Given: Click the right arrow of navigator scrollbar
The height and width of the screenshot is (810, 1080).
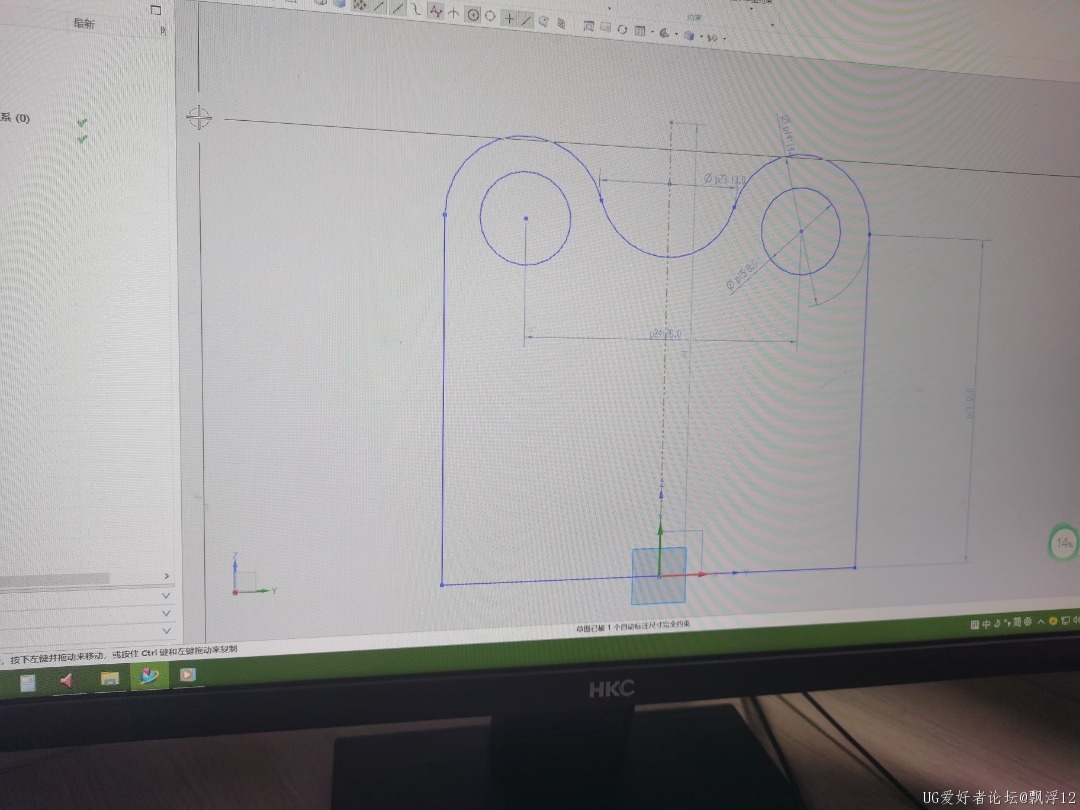Looking at the screenshot, I should [166, 576].
